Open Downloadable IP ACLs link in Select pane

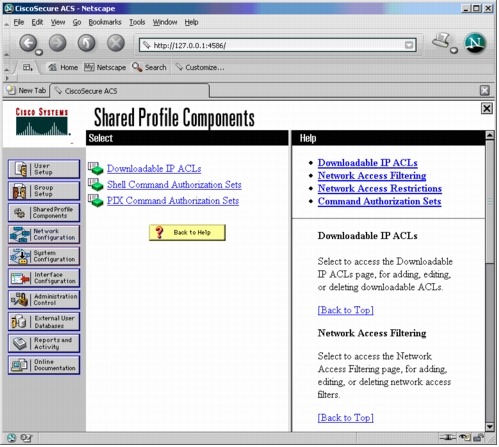coord(154,169)
